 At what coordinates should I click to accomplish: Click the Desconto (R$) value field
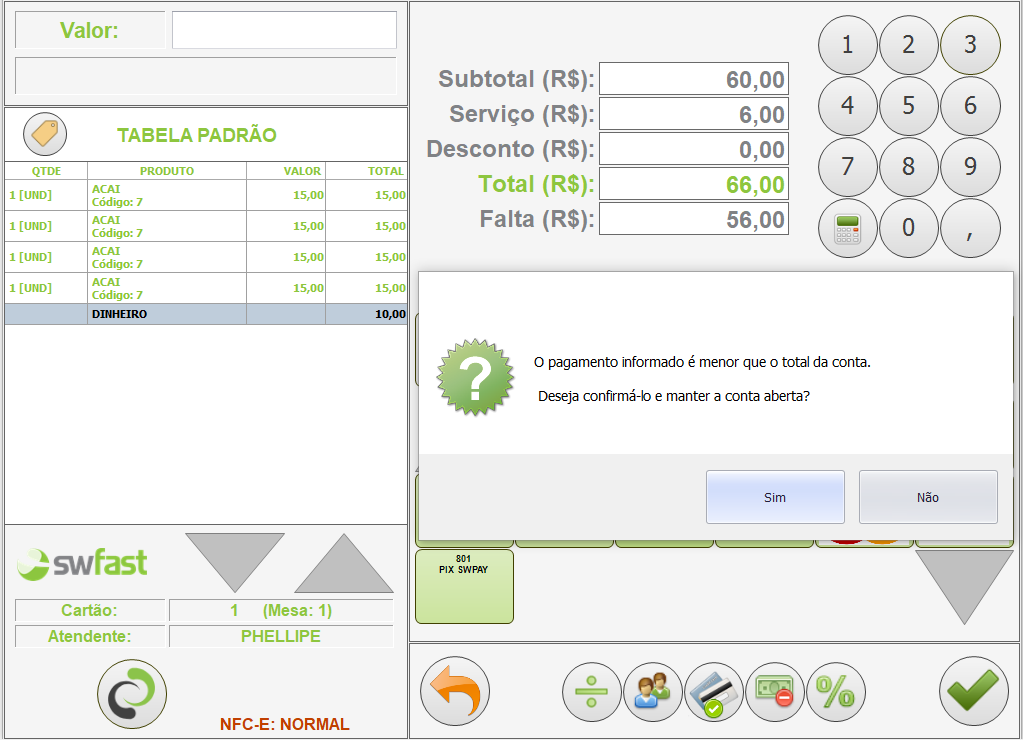694,149
